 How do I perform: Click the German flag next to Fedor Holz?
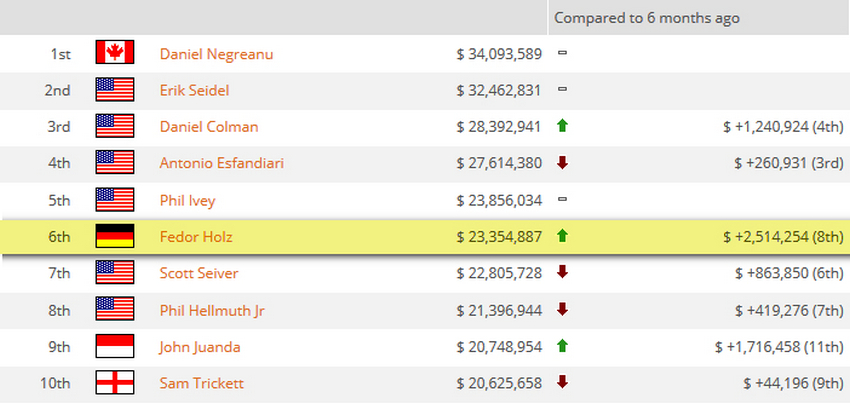[115, 237]
